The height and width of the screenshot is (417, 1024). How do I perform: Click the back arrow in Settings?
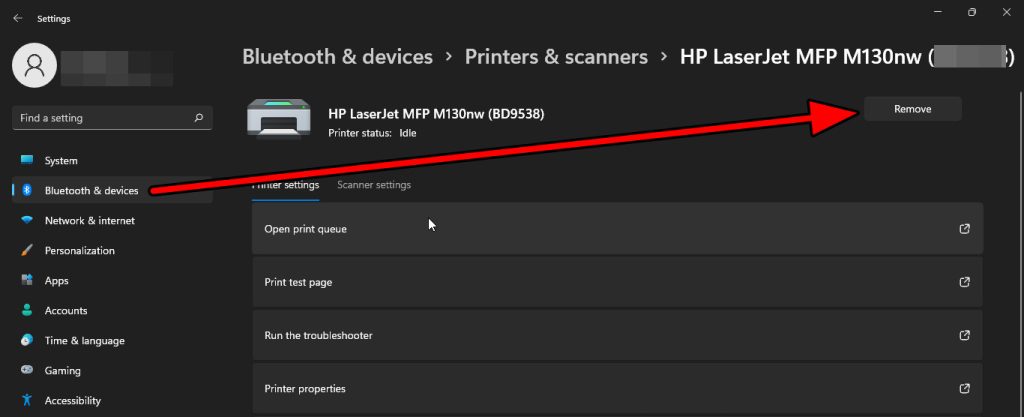(x=18, y=19)
